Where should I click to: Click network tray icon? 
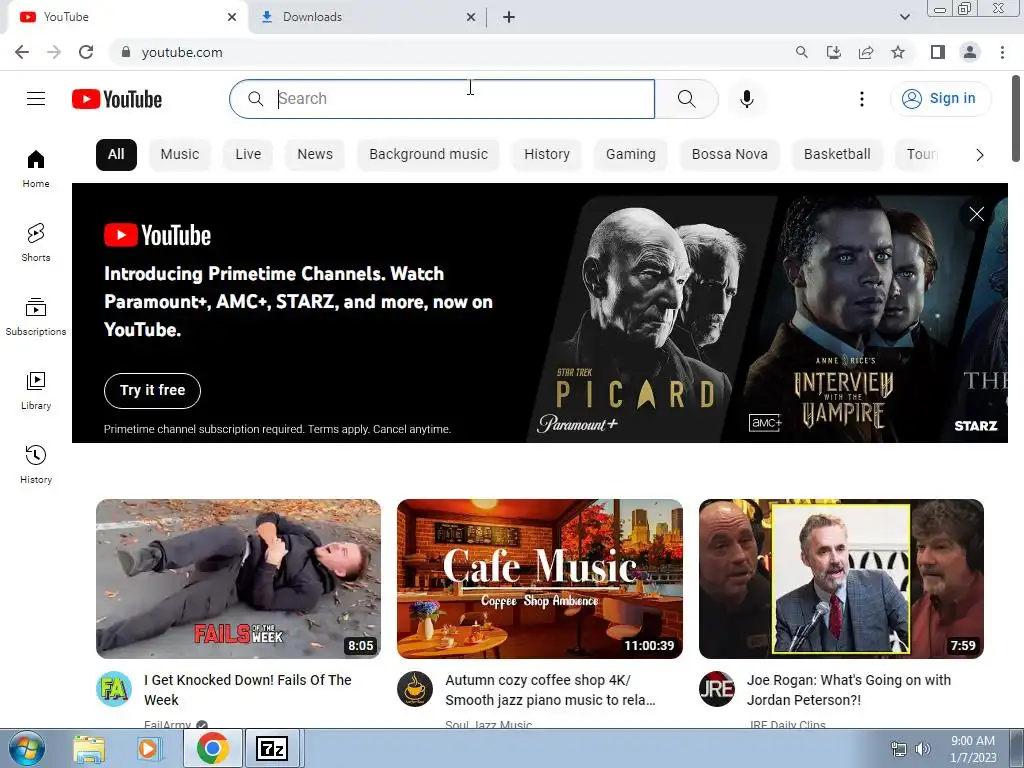click(x=899, y=749)
